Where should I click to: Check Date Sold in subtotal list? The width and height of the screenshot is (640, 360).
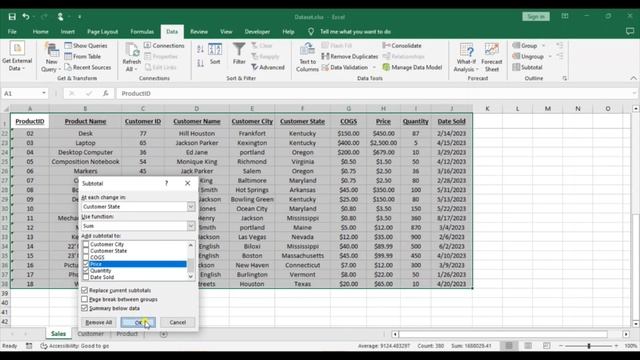(86, 277)
